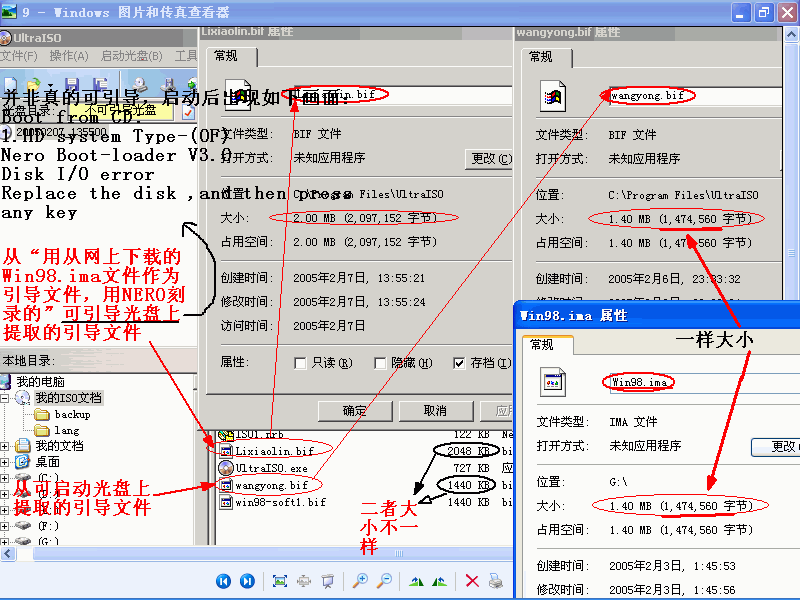The width and height of the screenshot is (800, 600).
Task: Click the wangyong.bif file icon in list
Action: [x=226, y=485]
